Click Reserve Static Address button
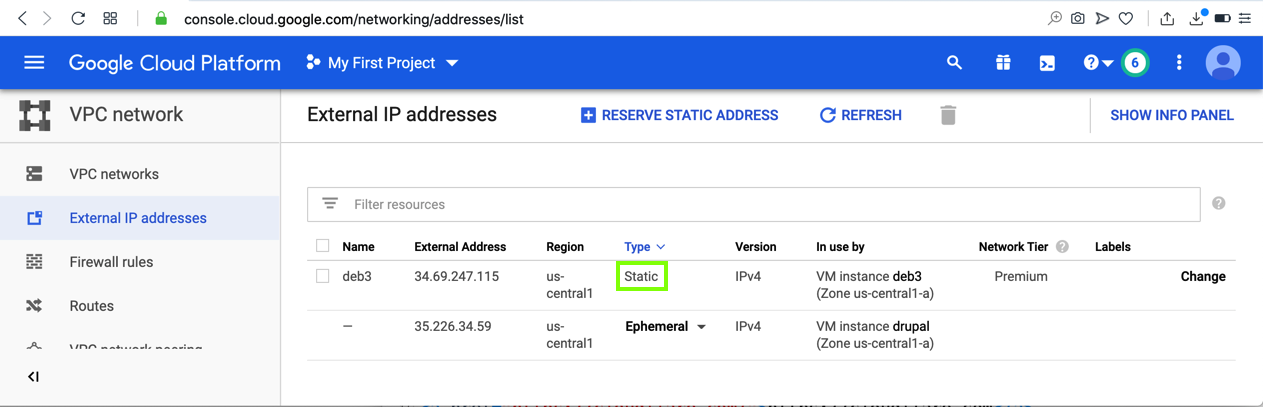 [679, 115]
